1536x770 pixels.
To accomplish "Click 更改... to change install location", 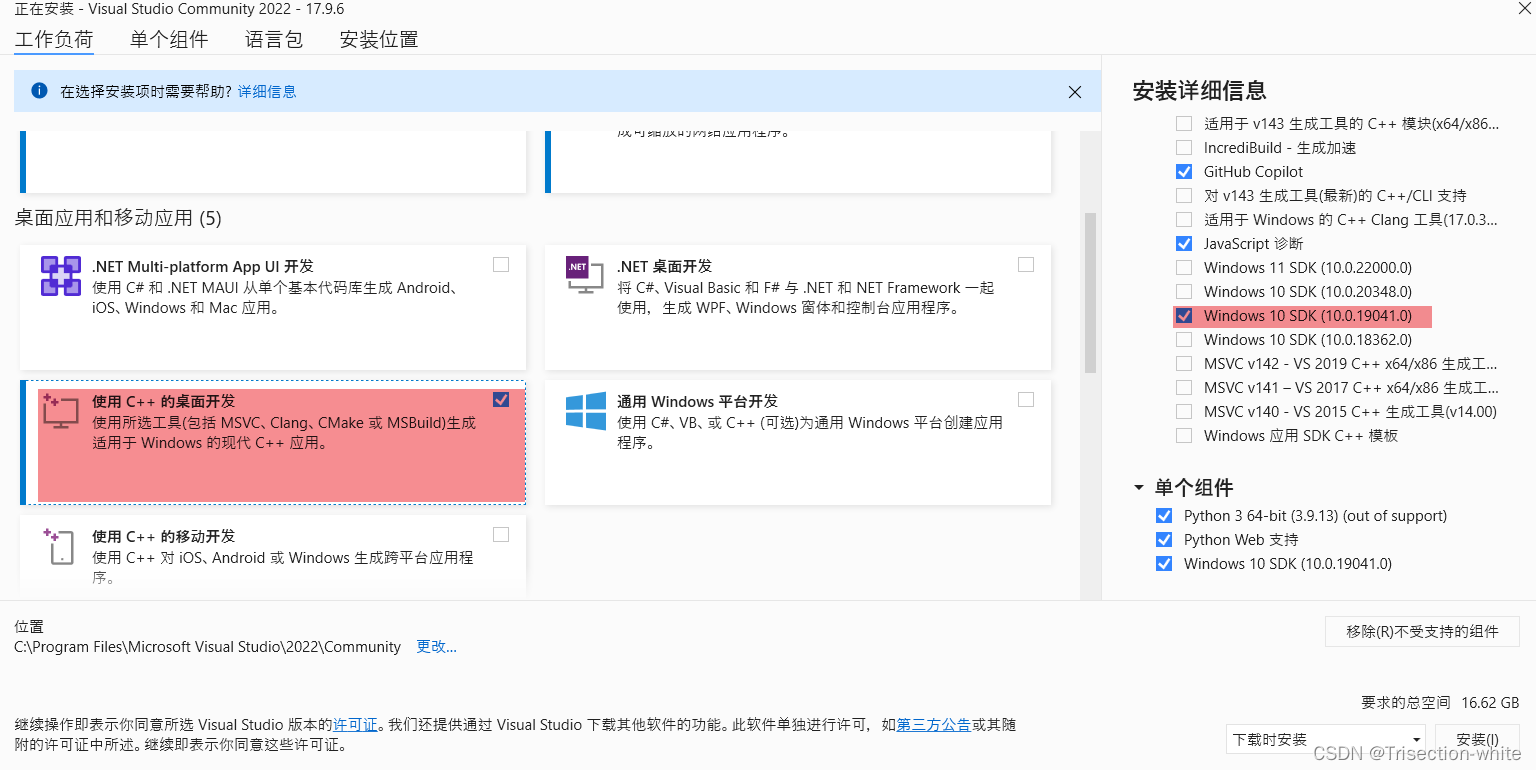I will click(436, 647).
